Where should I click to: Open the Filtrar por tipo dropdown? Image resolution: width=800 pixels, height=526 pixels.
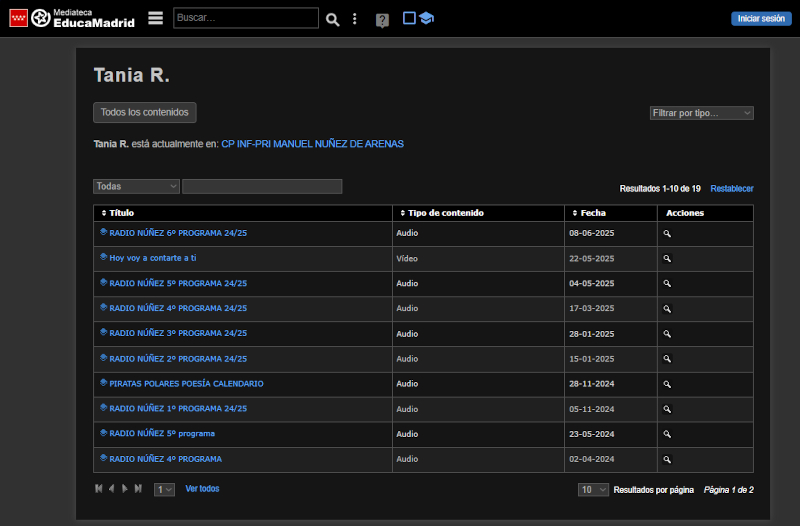coord(701,113)
